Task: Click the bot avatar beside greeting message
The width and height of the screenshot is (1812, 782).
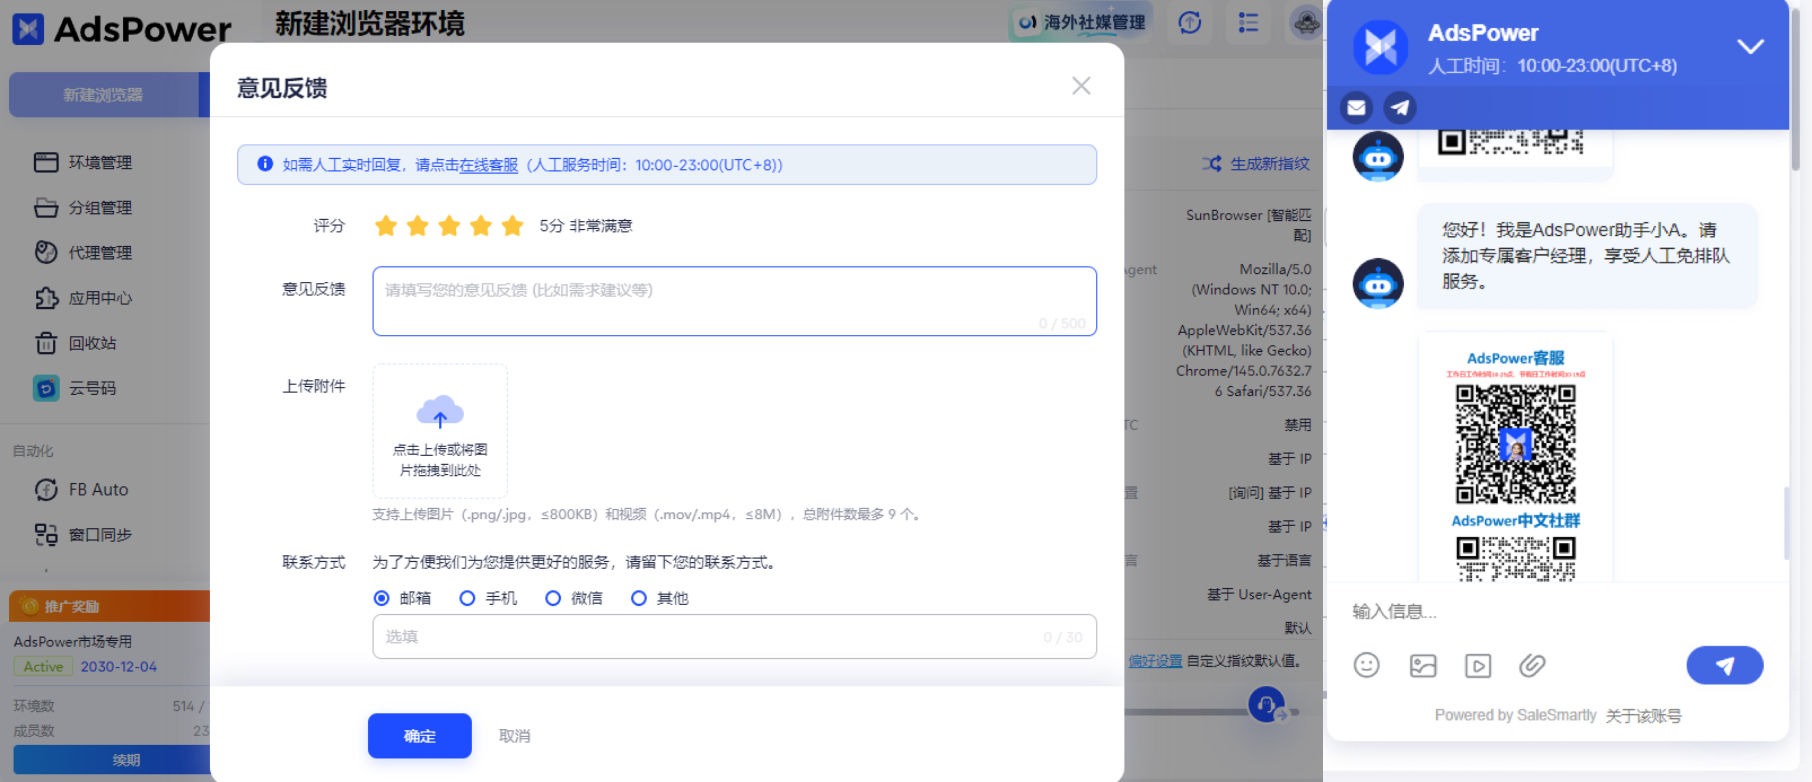Action: tap(1378, 283)
